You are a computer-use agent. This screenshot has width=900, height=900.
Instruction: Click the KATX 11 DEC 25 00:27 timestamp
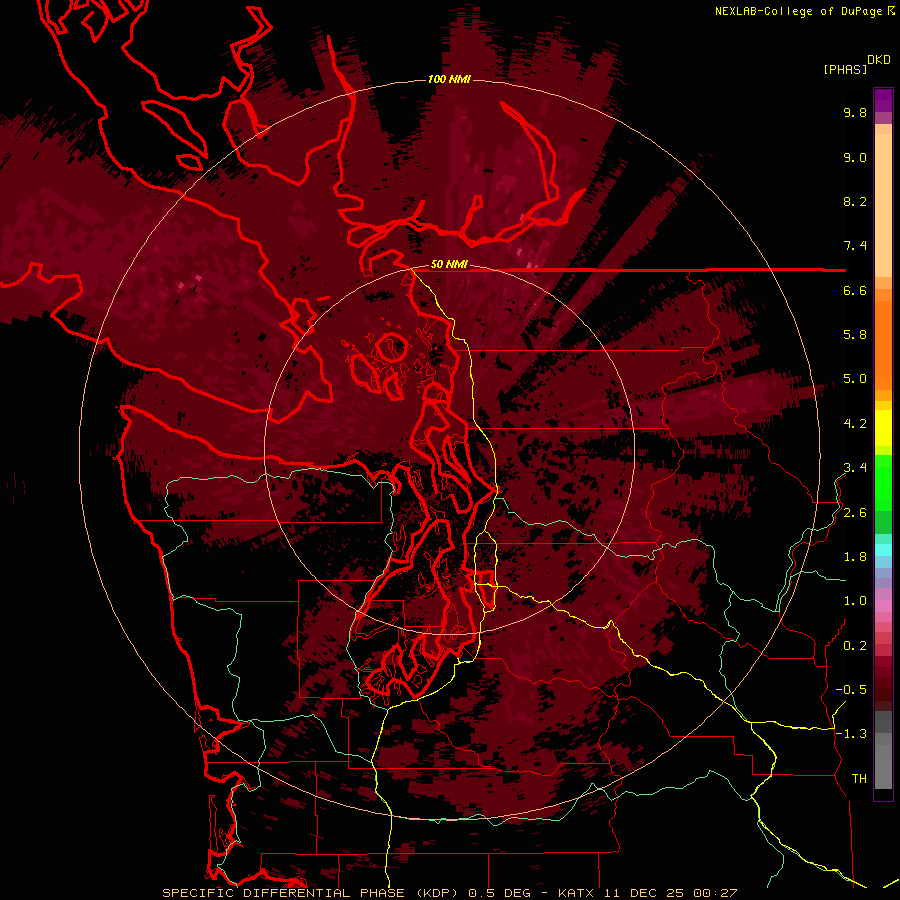point(647,893)
